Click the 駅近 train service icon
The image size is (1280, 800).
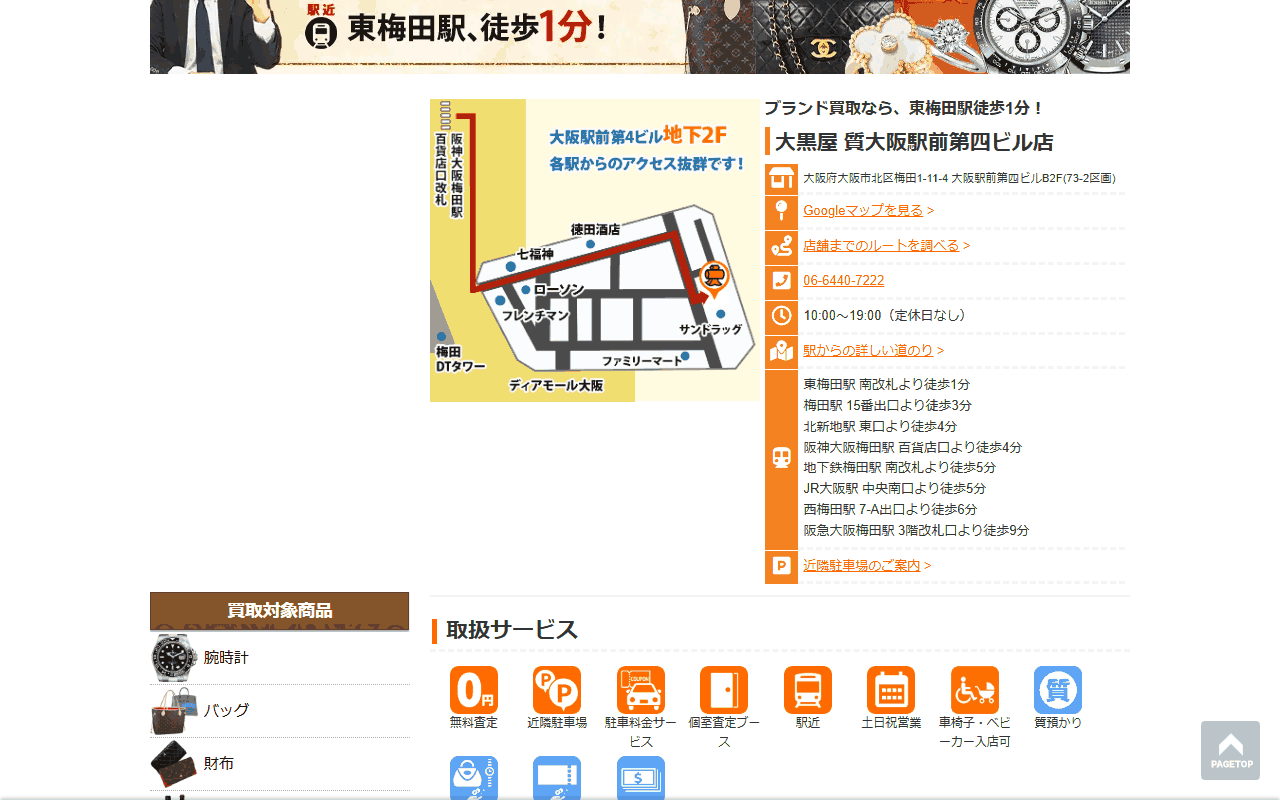tap(808, 690)
